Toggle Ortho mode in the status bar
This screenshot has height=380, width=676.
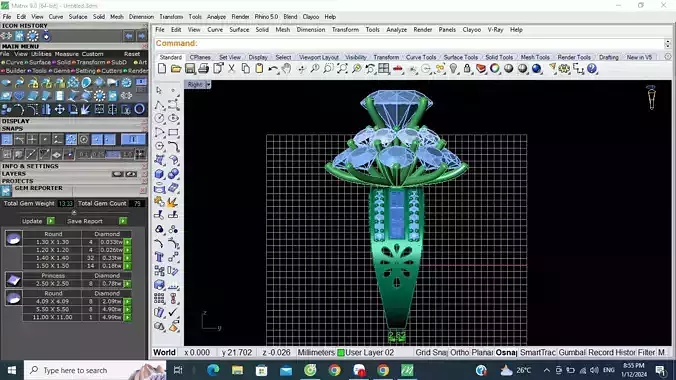click(x=459, y=352)
